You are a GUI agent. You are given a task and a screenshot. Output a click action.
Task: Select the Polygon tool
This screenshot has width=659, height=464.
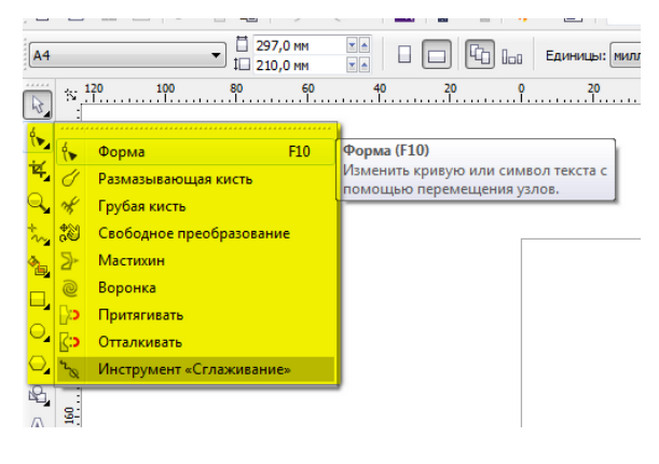pyautogui.click(x=39, y=364)
